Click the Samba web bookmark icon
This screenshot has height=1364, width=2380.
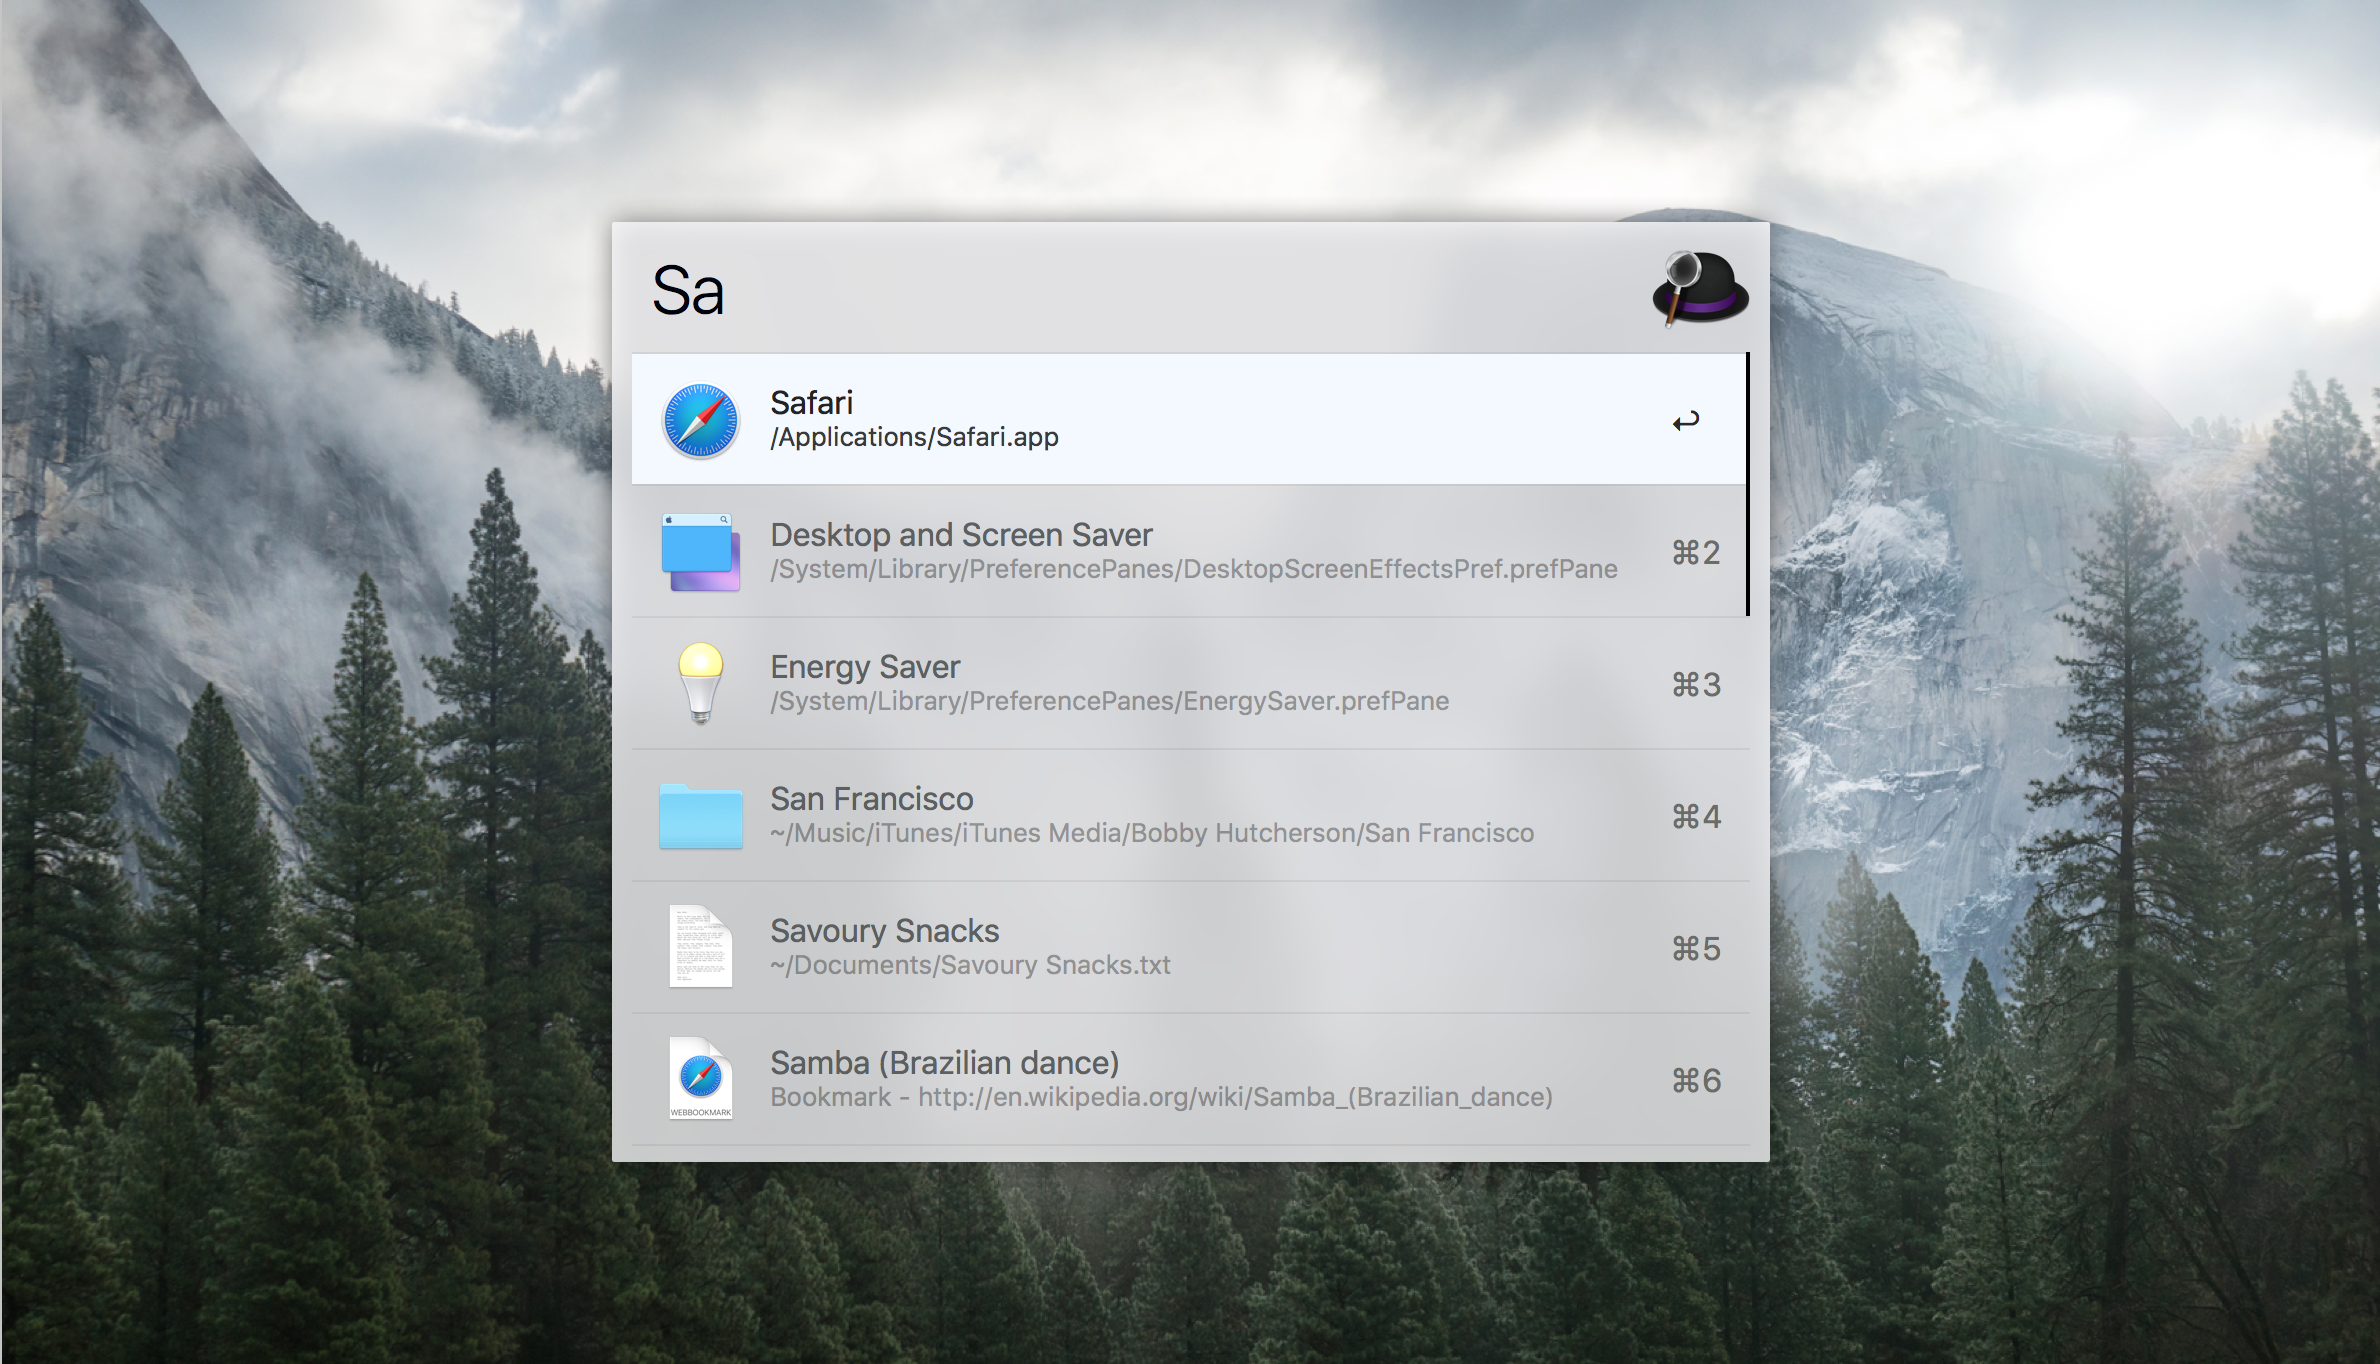[x=701, y=1078]
